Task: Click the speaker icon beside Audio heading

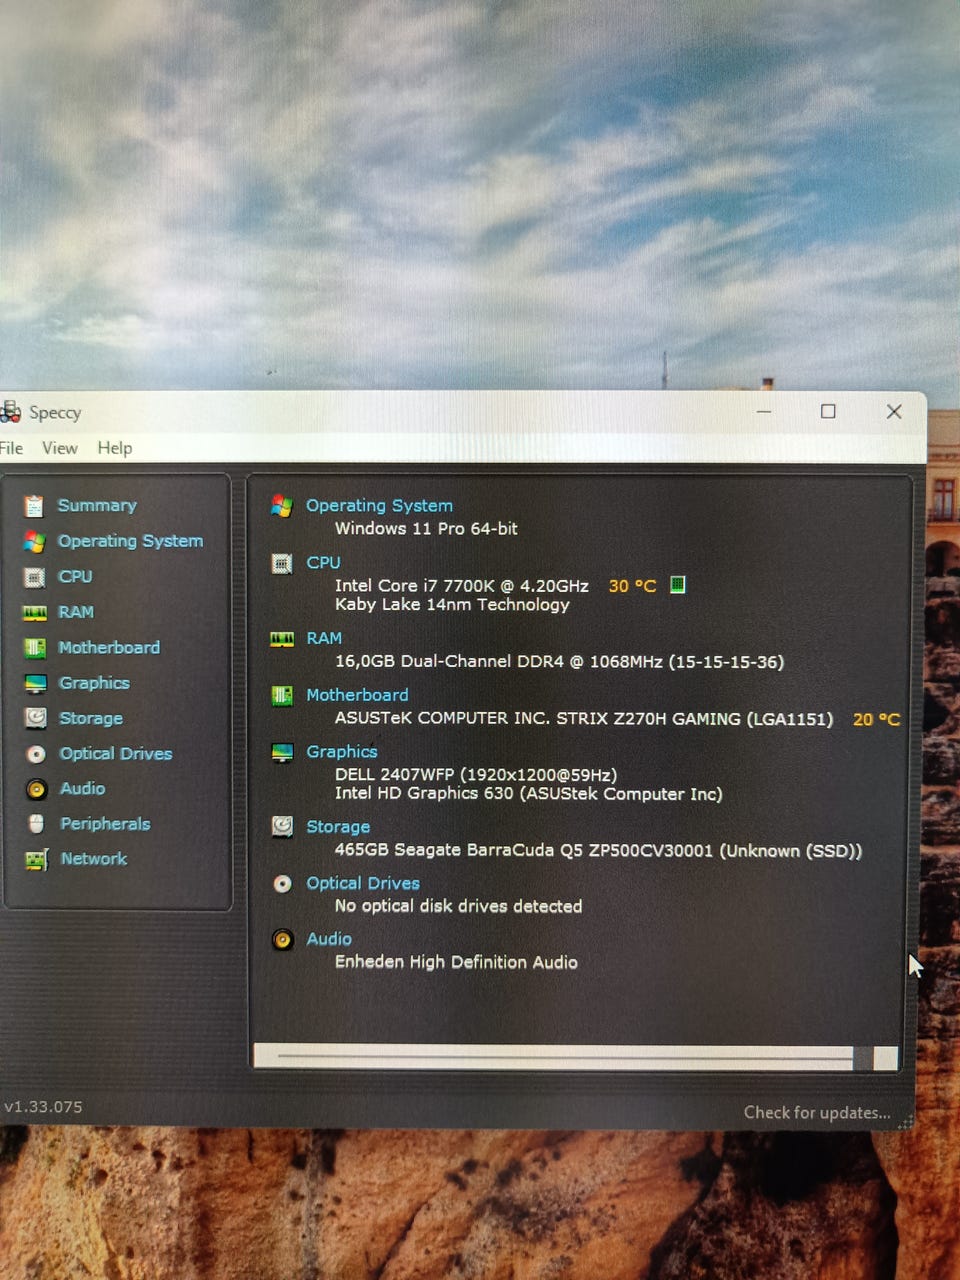Action: tap(283, 939)
